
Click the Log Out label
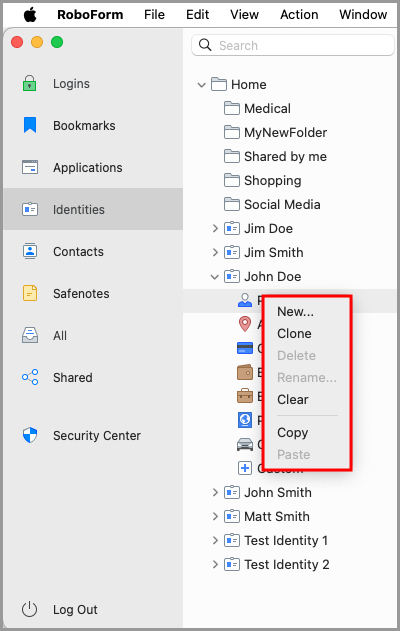click(75, 610)
